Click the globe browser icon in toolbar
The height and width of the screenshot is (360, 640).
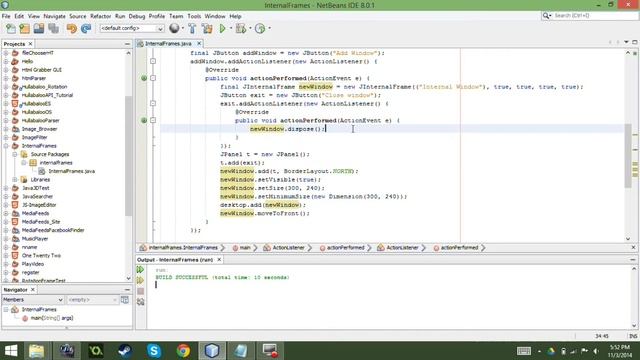(x=174, y=28)
